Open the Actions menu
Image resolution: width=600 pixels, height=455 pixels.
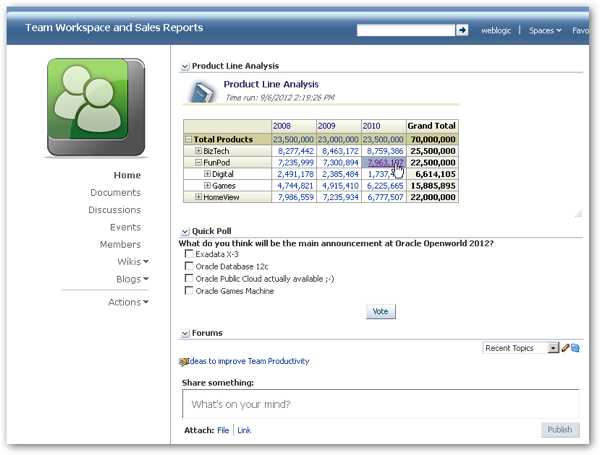[x=128, y=302]
